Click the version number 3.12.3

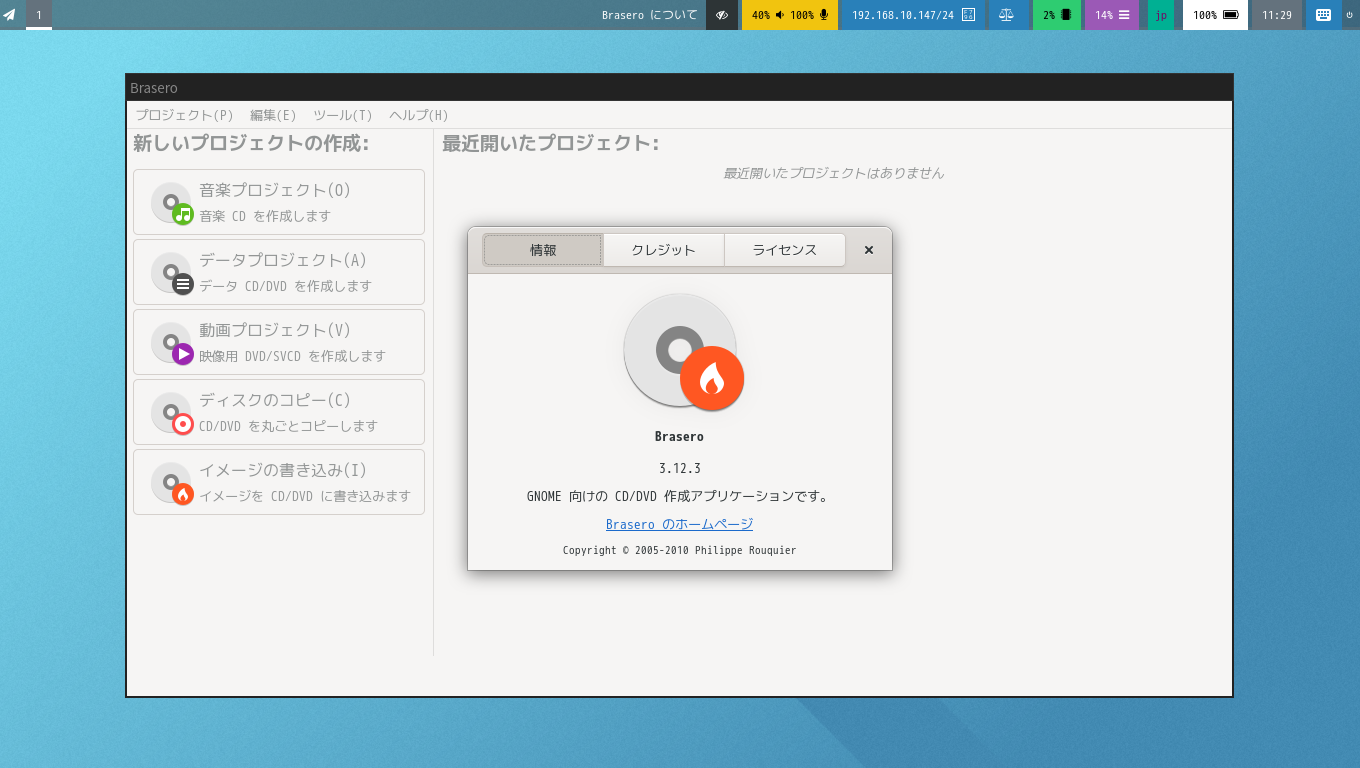click(680, 468)
